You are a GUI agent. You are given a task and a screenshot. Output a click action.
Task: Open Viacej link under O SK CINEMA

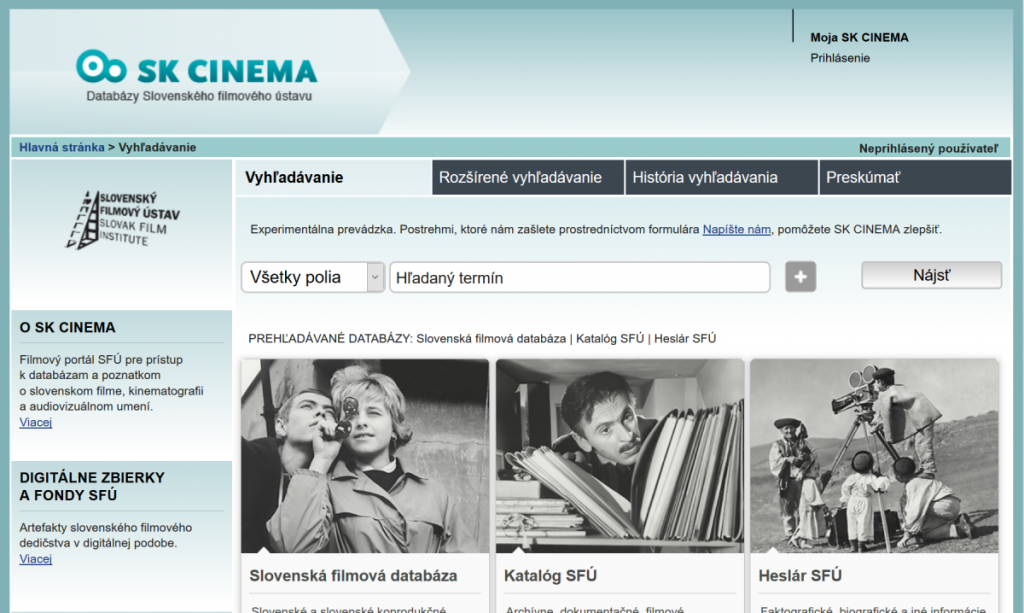tap(36, 422)
